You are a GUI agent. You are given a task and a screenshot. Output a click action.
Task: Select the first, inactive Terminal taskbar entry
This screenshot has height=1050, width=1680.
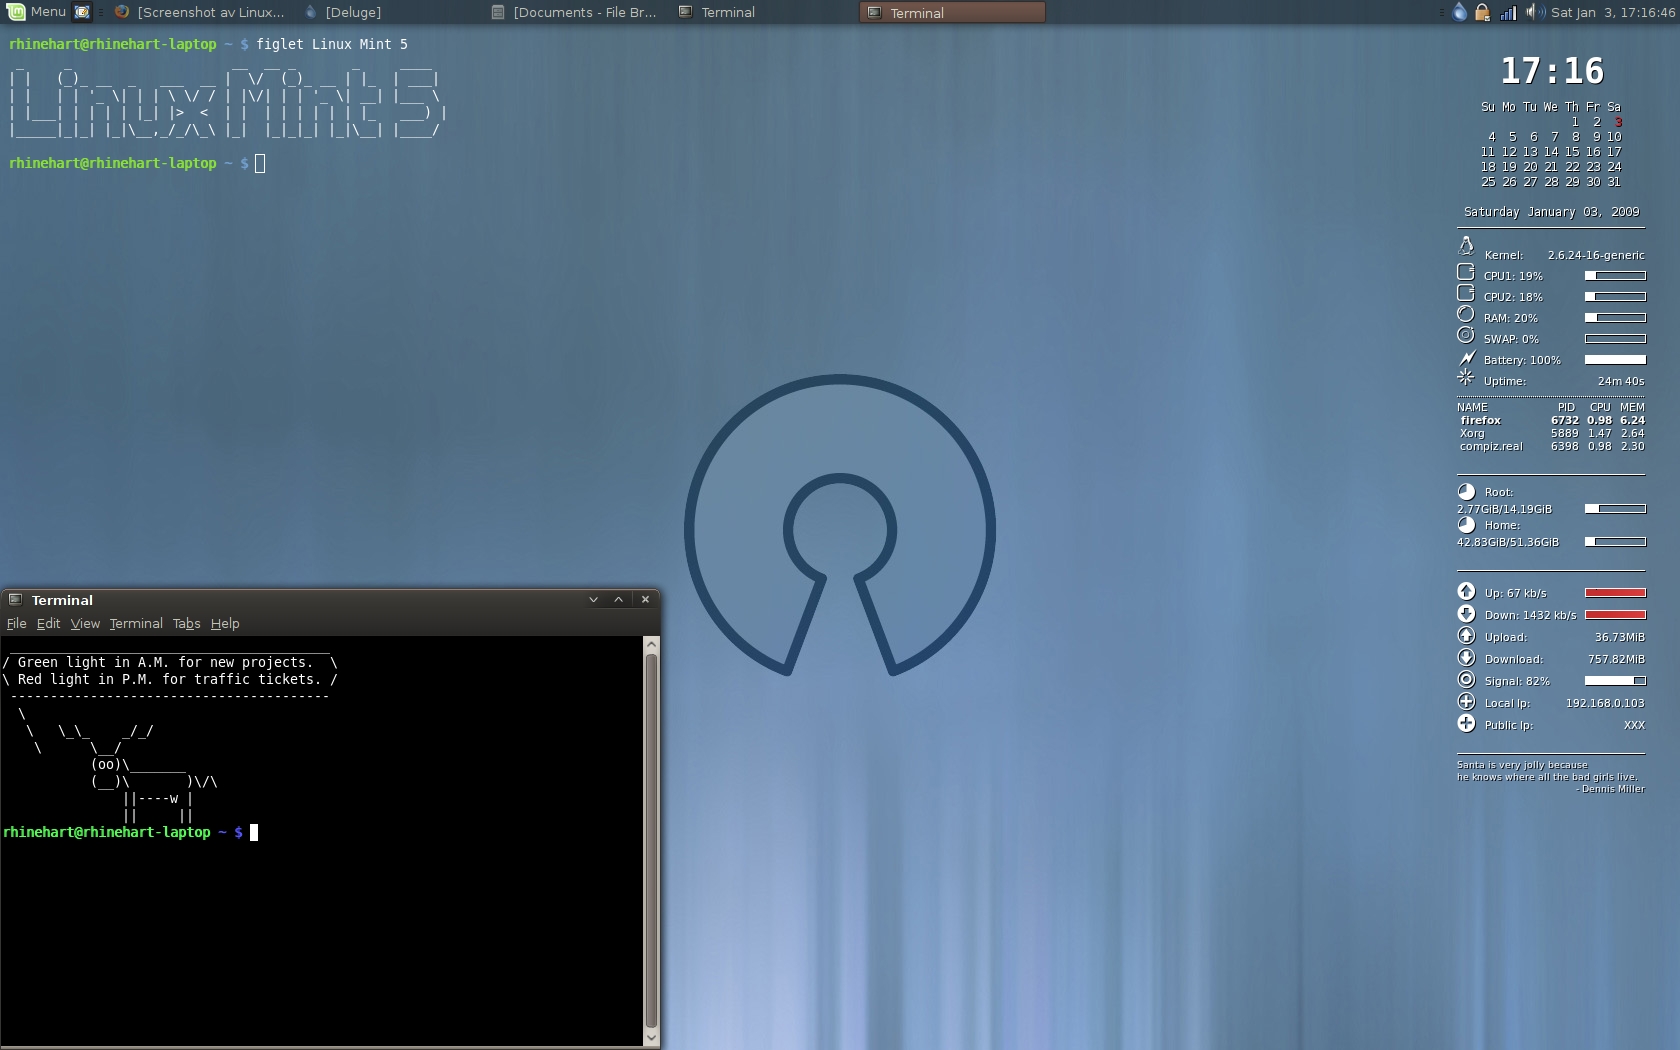pos(717,12)
